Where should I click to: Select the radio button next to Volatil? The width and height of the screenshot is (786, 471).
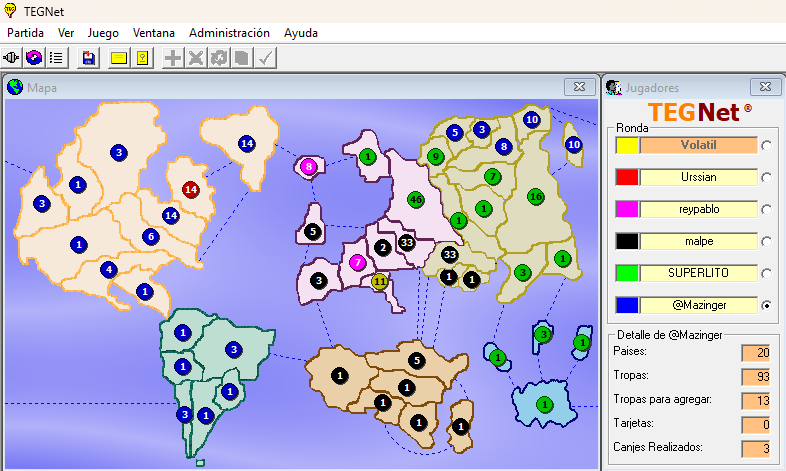pyautogui.click(x=766, y=146)
